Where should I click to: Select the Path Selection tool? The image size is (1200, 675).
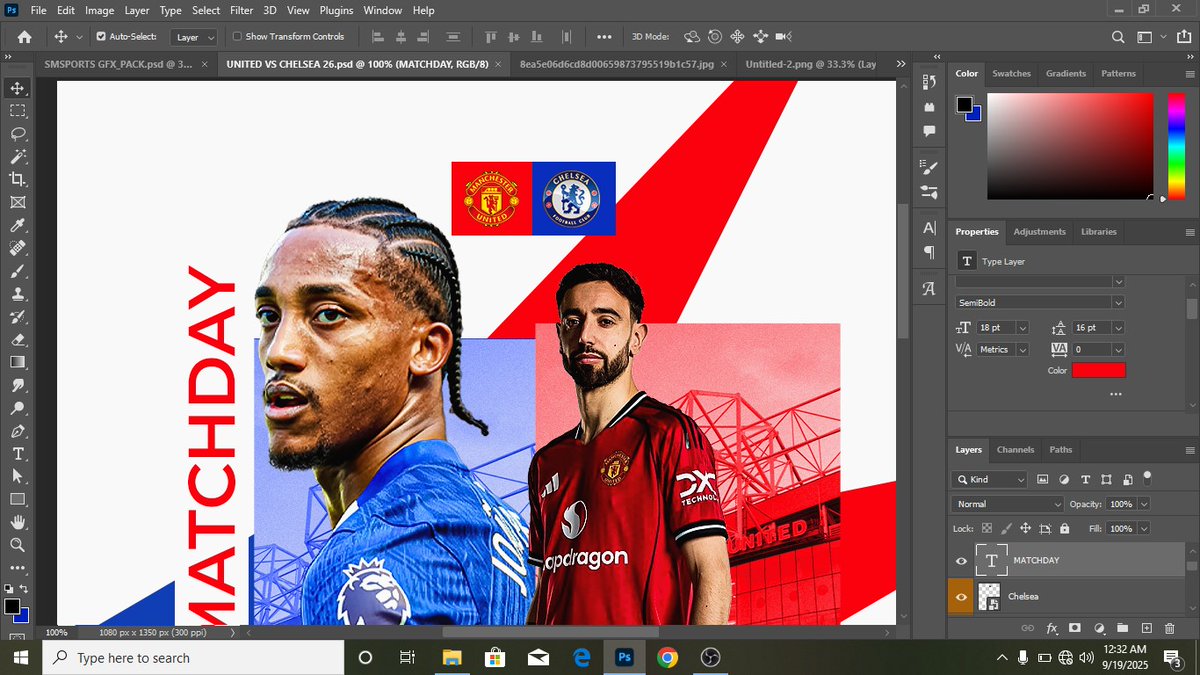point(17,476)
